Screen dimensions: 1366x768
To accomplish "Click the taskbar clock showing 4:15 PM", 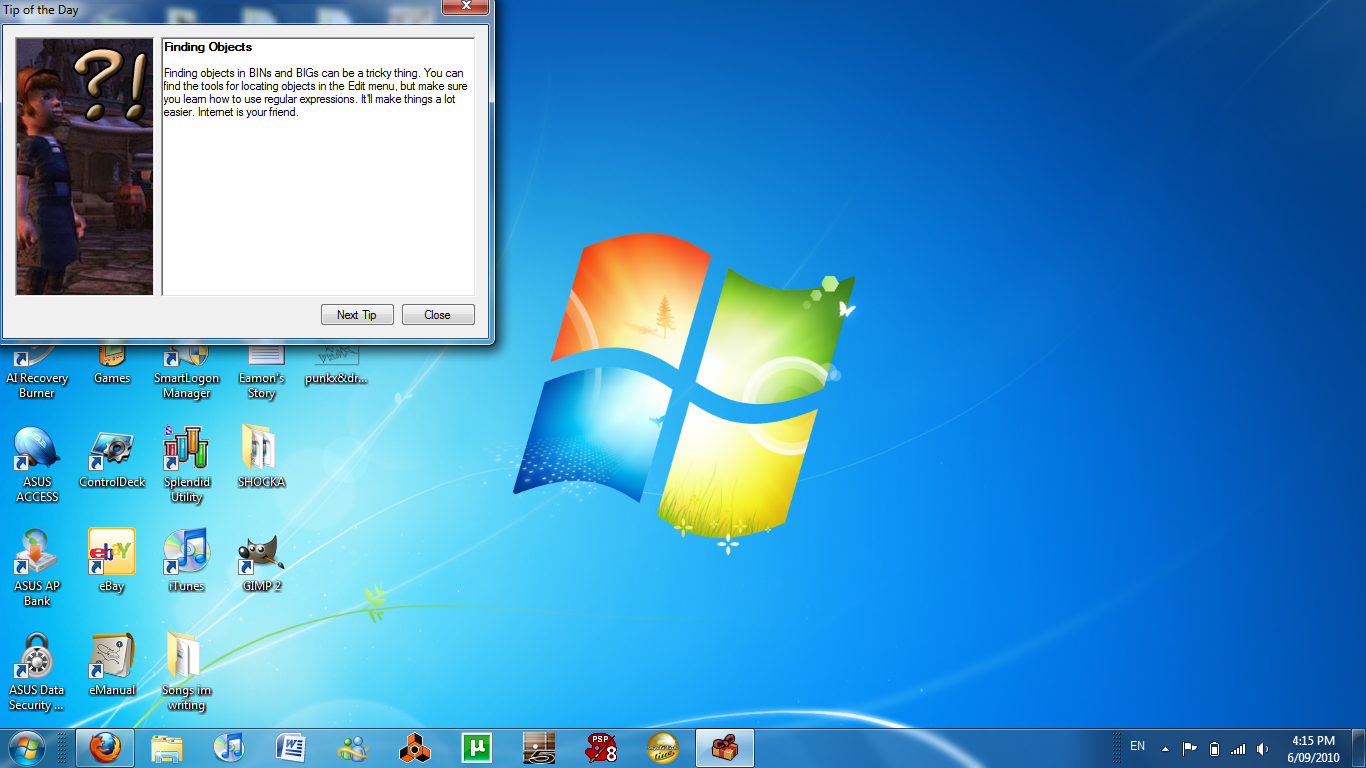I will (1313, 748).
